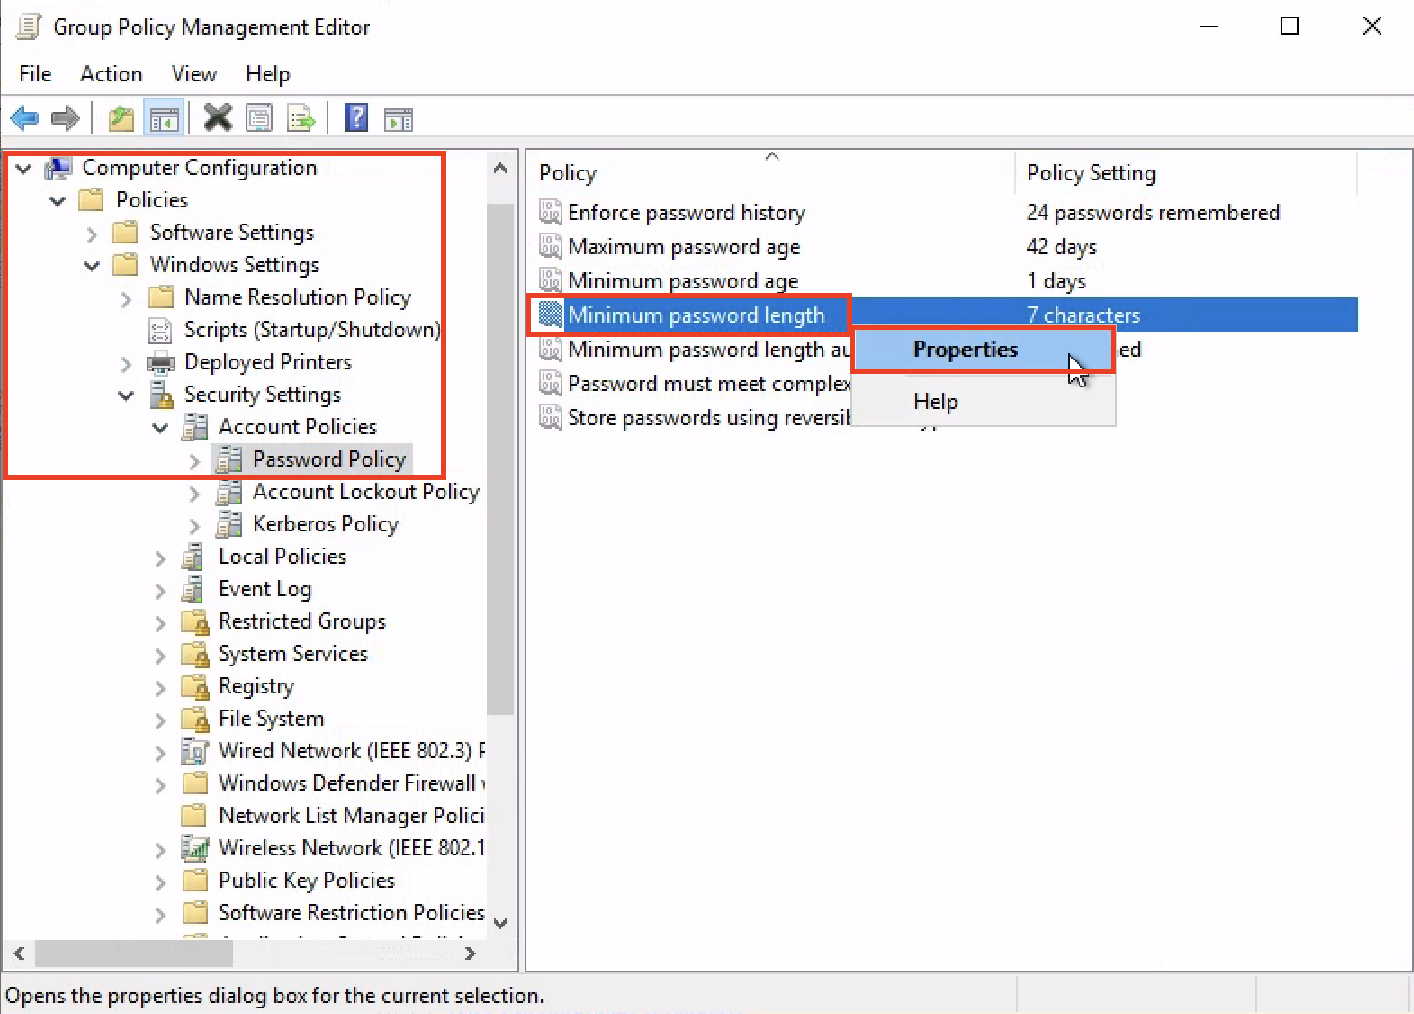Click the Maximum password age policy icon

pos(550,246)
